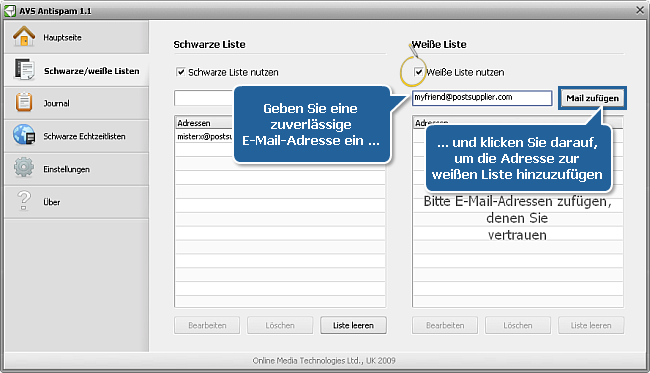Click the Hauptseite house icon
This screenshot has width=650, height=373.
24,36
